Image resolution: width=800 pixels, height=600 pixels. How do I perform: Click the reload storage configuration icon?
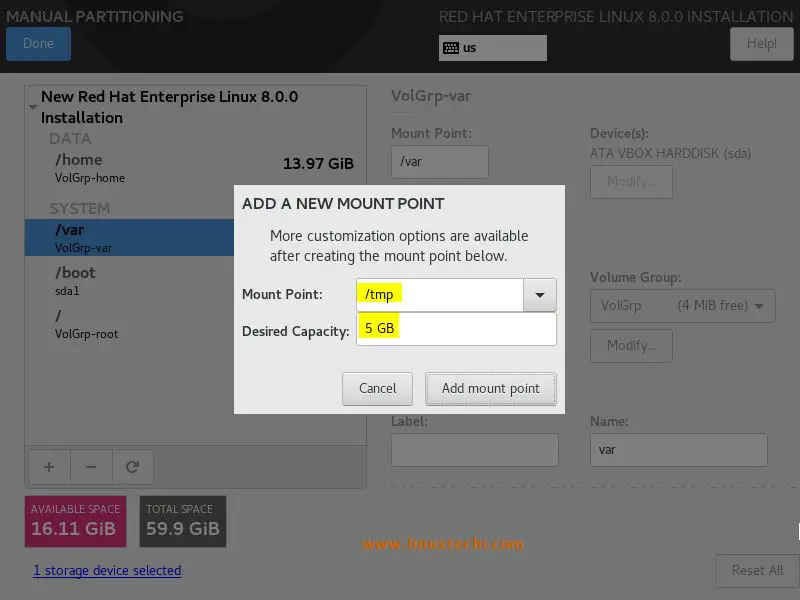click(133, 467)
